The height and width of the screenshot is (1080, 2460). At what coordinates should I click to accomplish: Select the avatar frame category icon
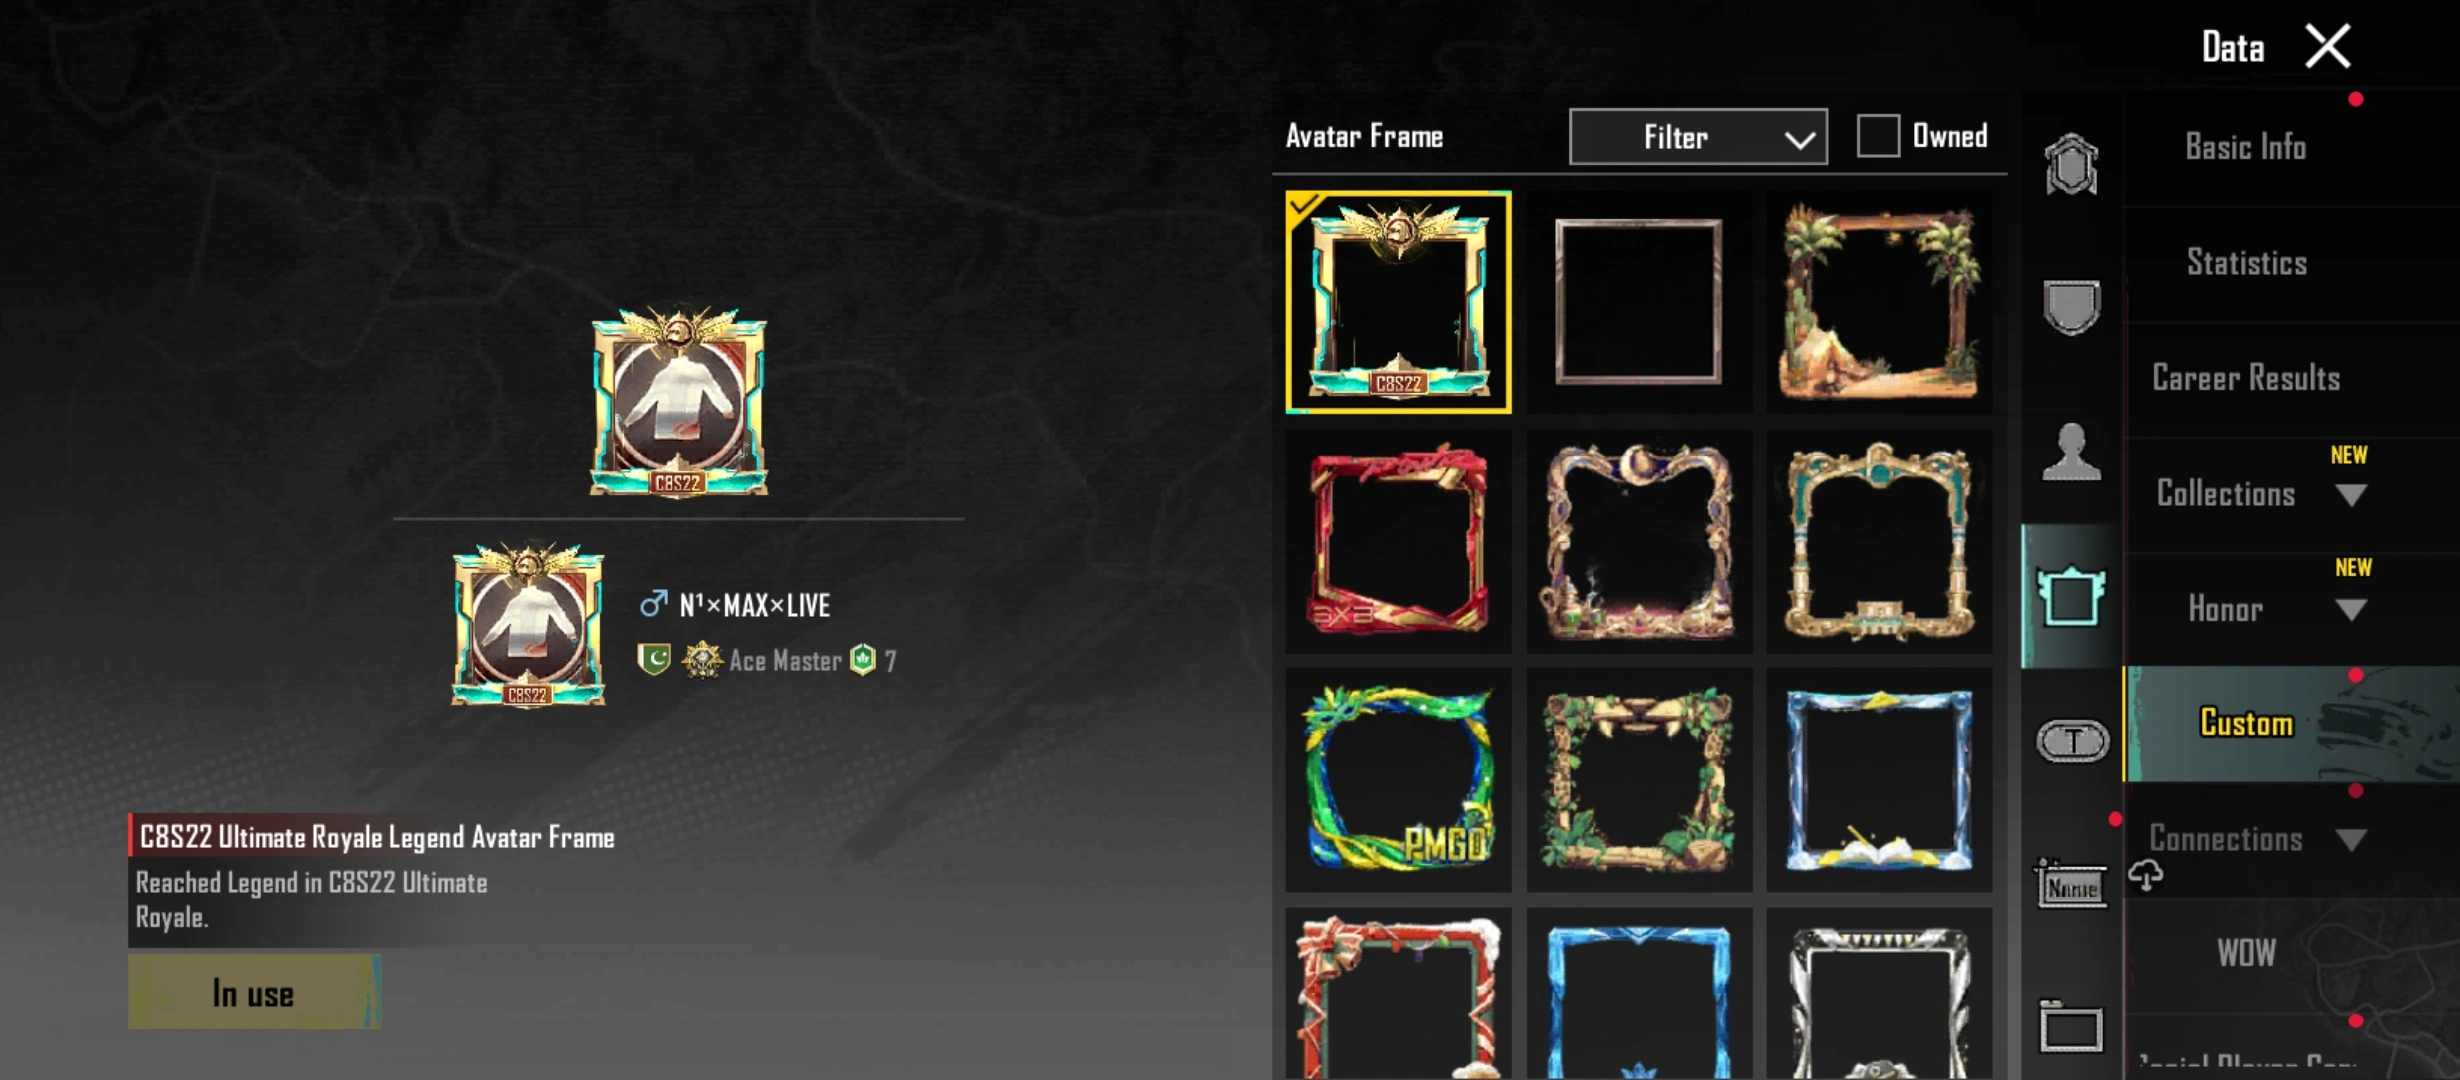pos(2071,596)
